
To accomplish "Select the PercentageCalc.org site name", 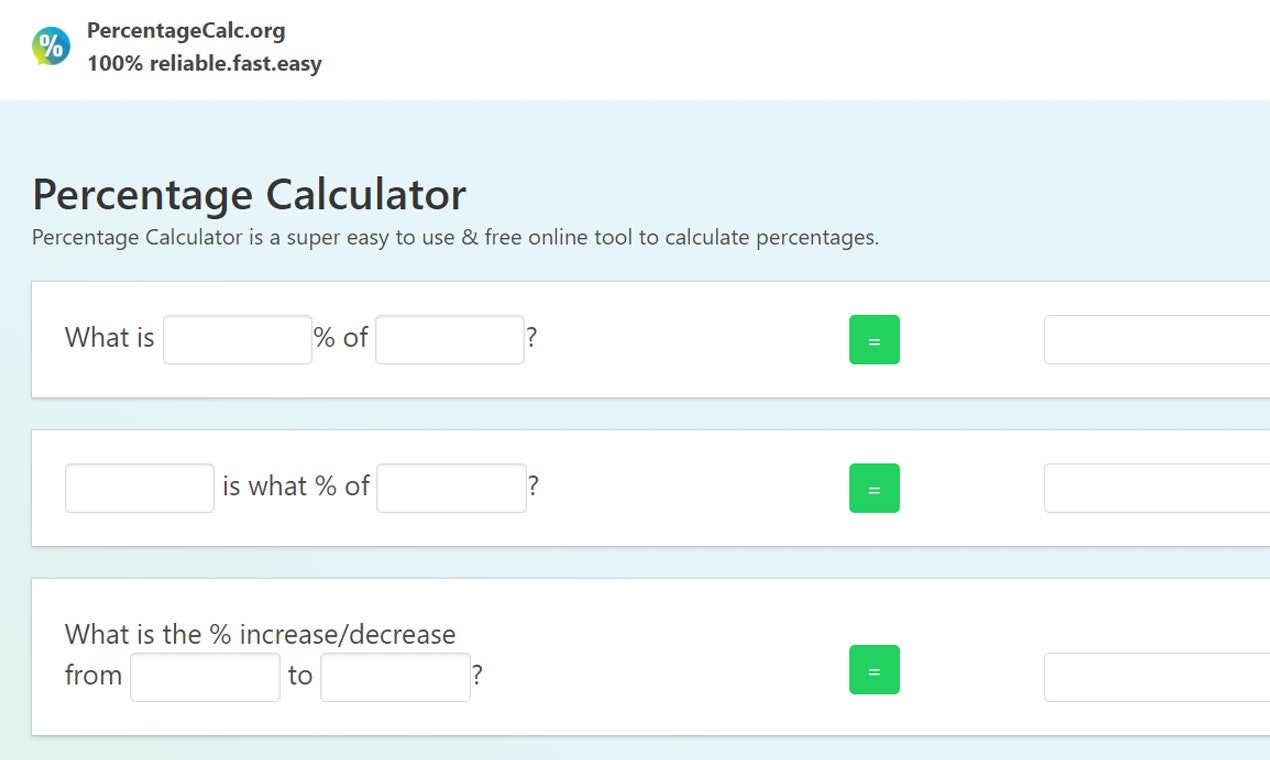I will point(186,30).
